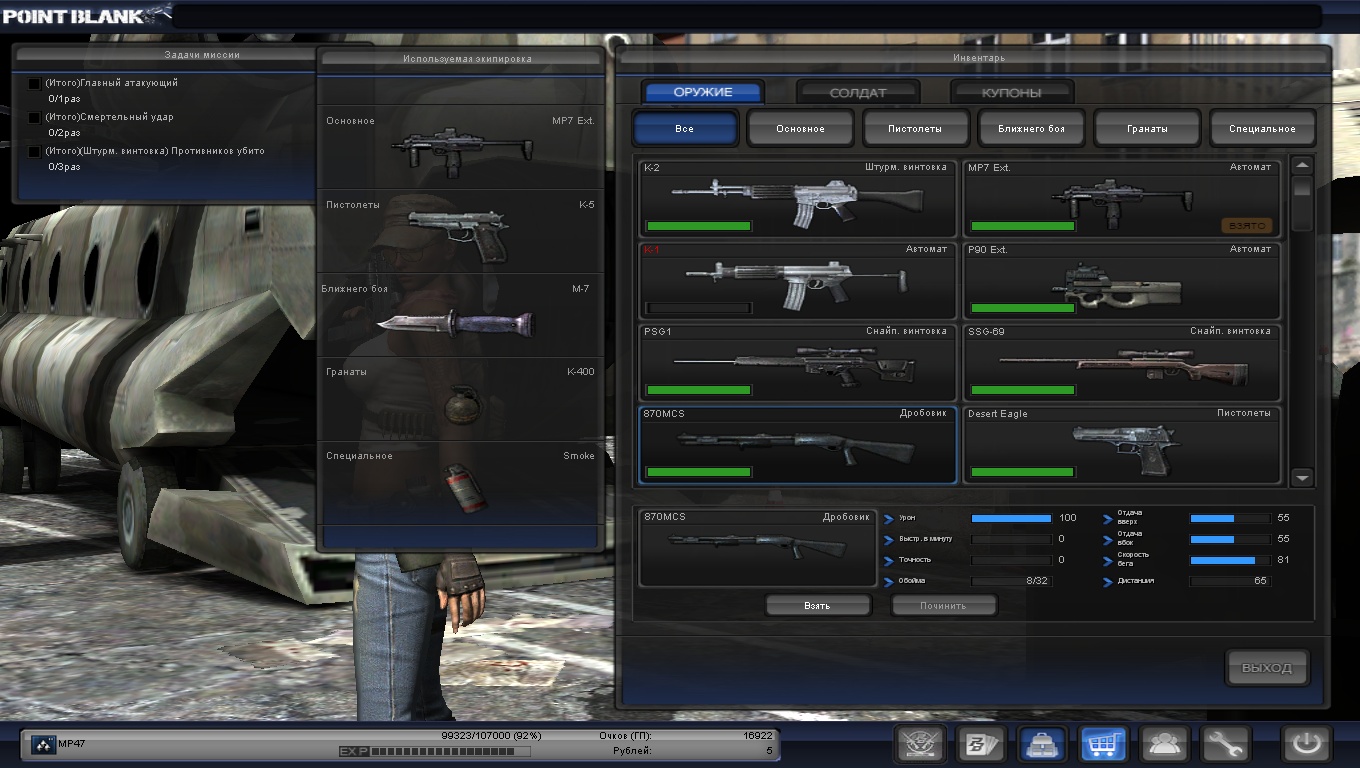Viewport: 1360px width, 768px height.
Task: Click the 'Отдача вверх' recoil stat bar
Action: (1230, 518)
